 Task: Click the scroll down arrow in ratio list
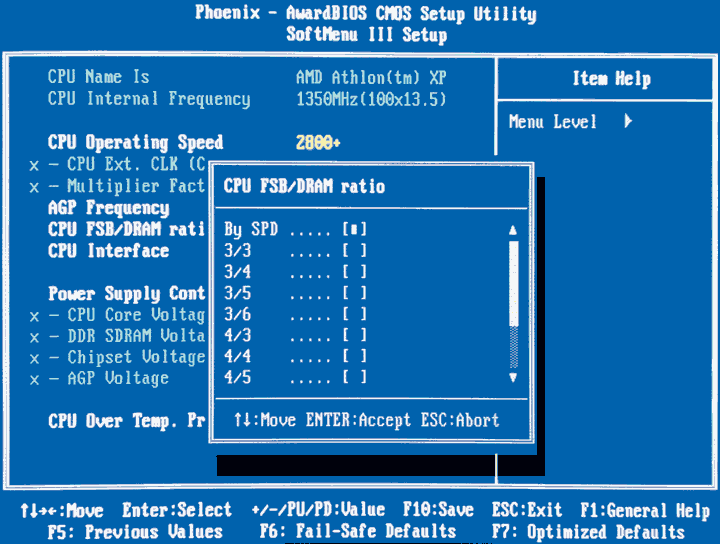[514, 378]
